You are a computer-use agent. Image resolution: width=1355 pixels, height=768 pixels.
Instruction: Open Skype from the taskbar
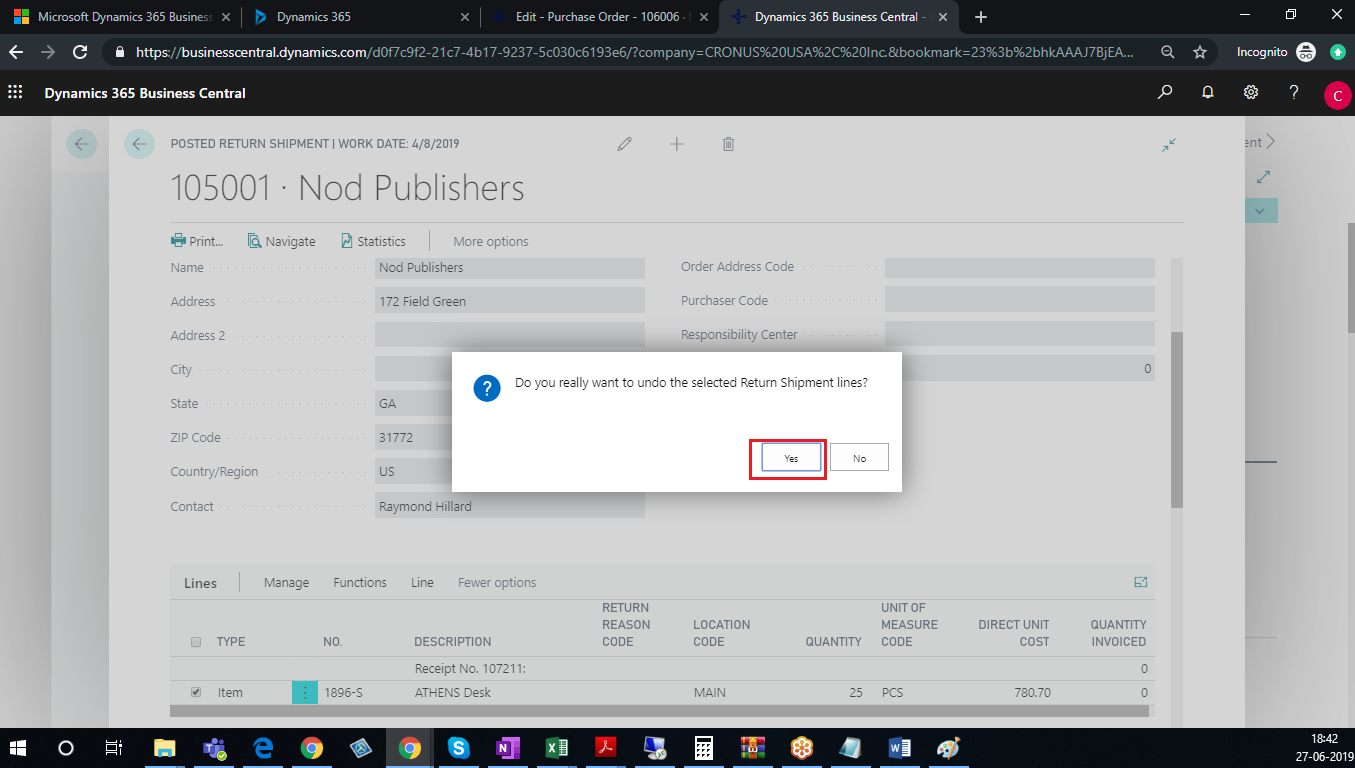[x=459, y=748]
